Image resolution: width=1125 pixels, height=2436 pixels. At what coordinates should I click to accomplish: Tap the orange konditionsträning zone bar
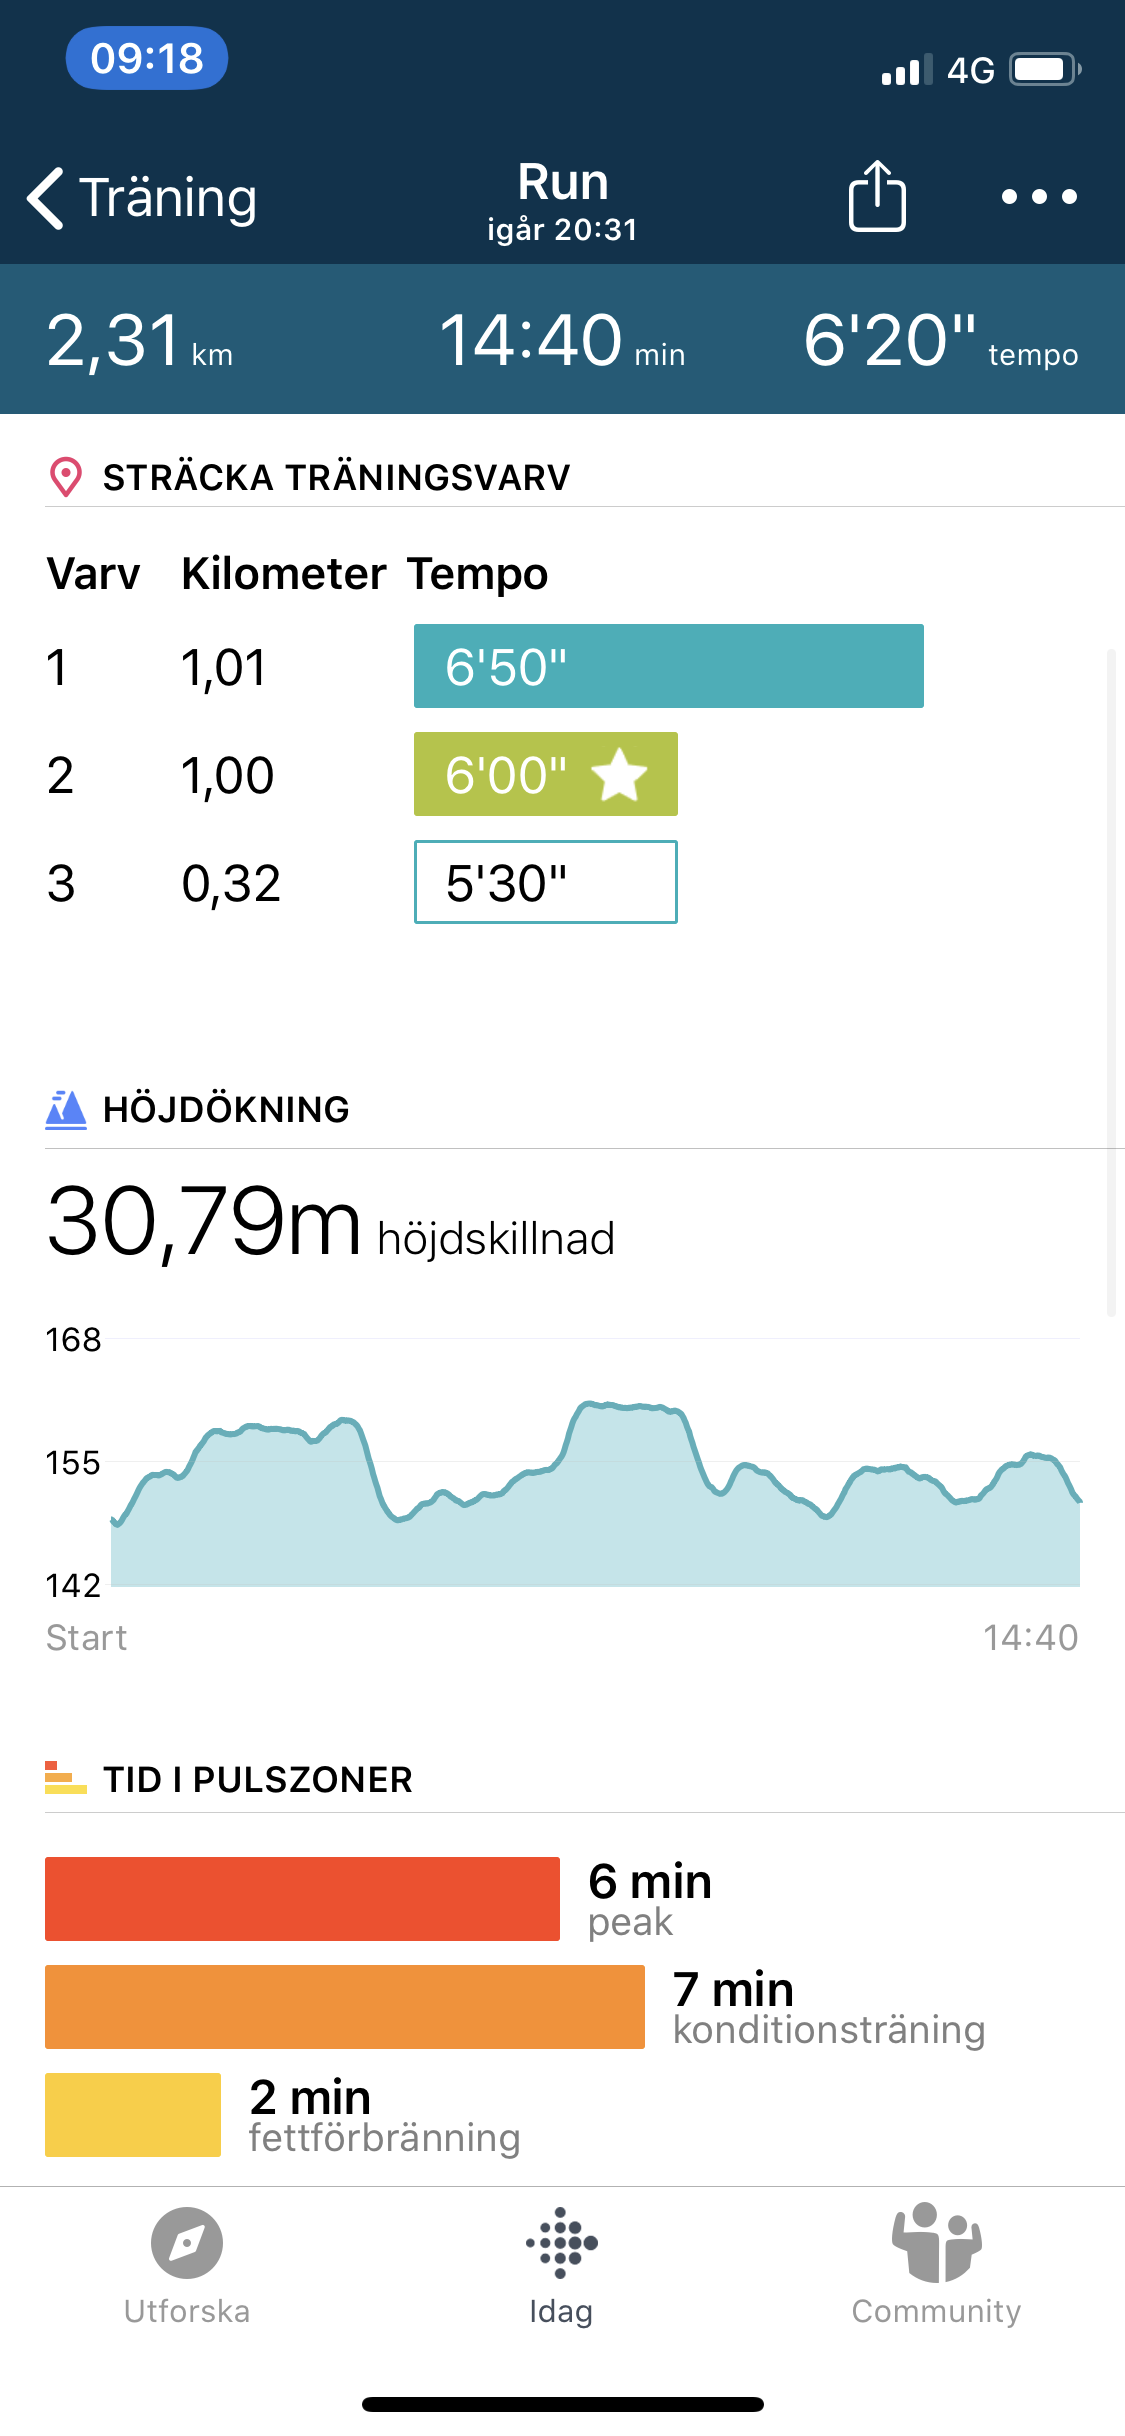point(345,2007)
